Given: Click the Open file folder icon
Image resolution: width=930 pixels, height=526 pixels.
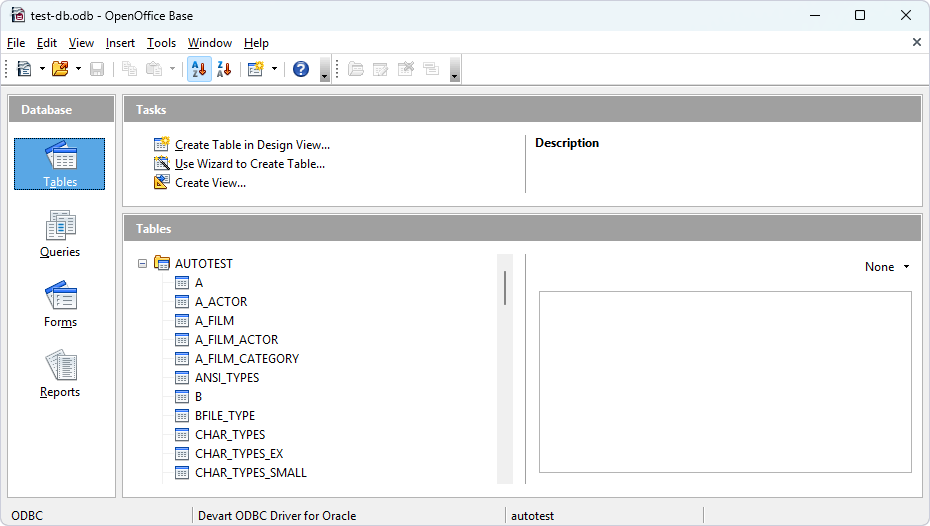Looking at the screenshot, I should tap(60, 69).
